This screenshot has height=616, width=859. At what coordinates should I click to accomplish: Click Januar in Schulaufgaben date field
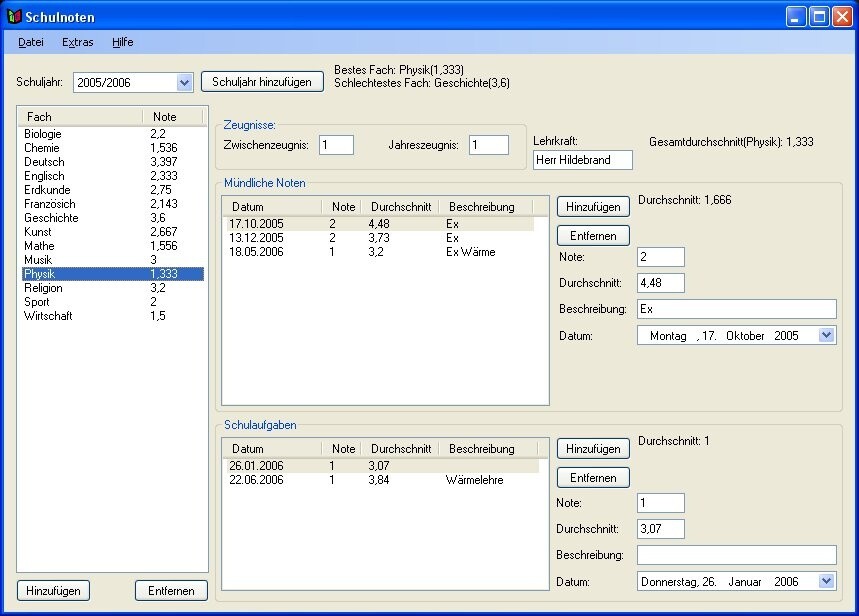point(745,582)
